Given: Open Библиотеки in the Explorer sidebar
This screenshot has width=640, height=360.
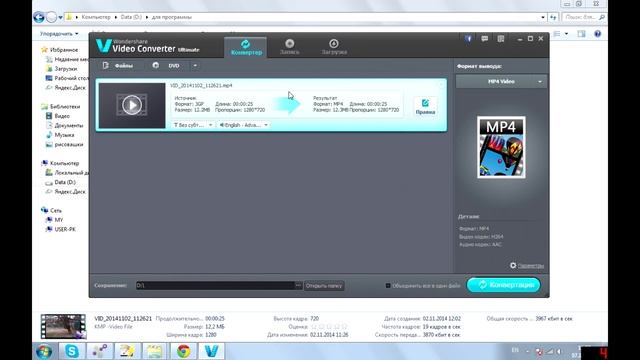Looking at the screenshot, I should click(x=60, y=107).
